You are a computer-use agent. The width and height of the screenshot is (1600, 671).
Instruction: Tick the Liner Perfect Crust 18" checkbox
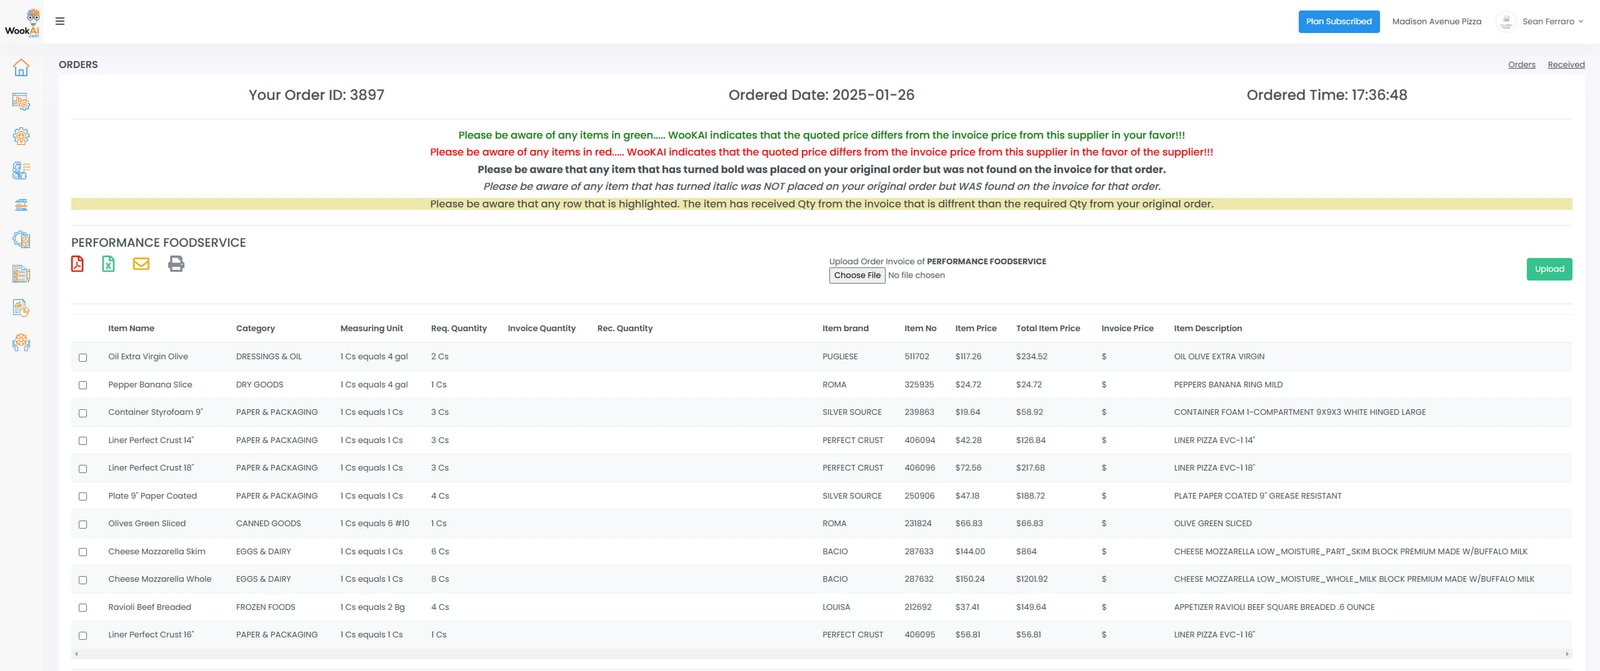click(83, 469)
